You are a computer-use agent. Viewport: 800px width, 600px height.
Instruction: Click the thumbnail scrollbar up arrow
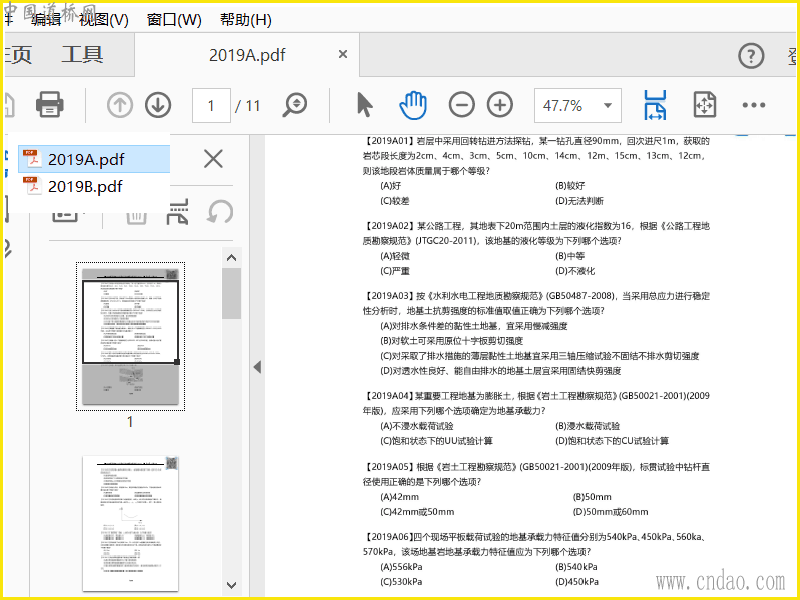click(232, 258)
